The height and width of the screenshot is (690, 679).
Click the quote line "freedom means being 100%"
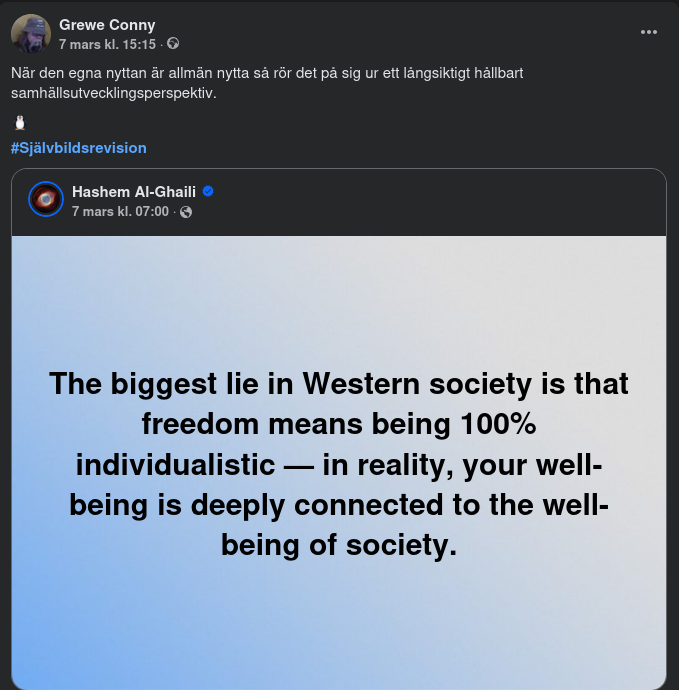(339, 425)
